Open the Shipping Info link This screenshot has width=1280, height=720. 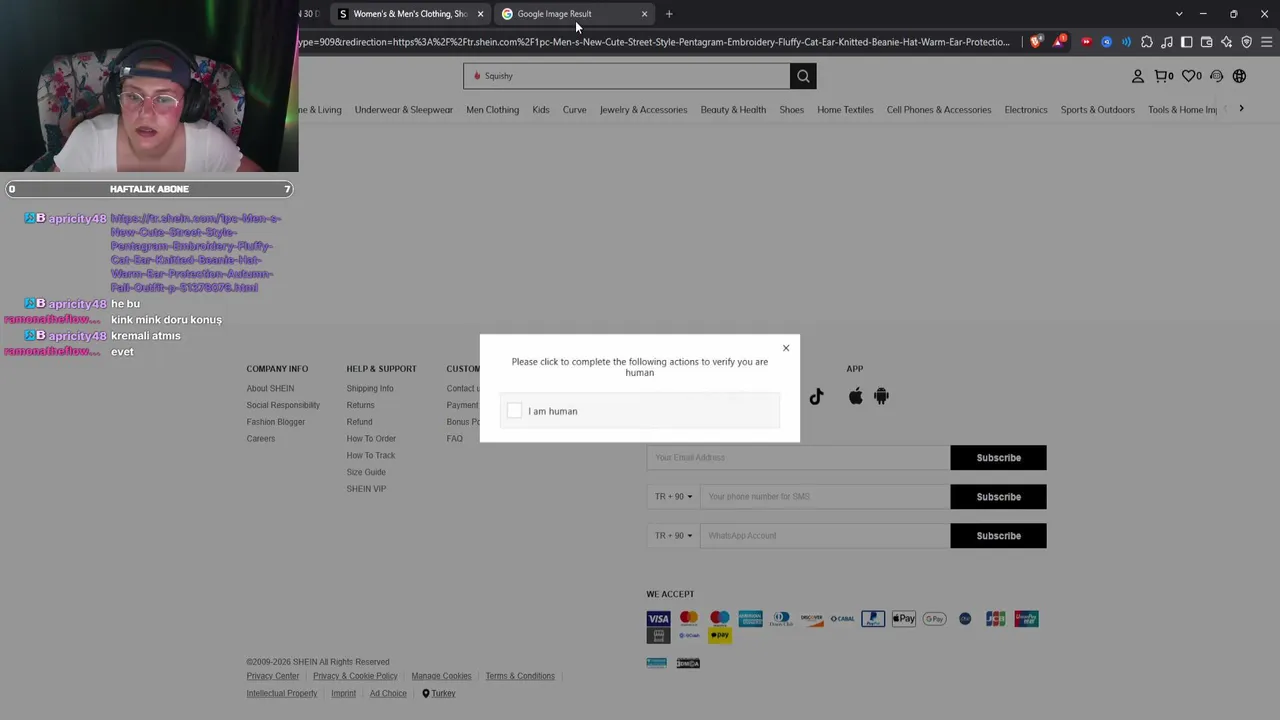pyautogui.click(x=370, y=389)
